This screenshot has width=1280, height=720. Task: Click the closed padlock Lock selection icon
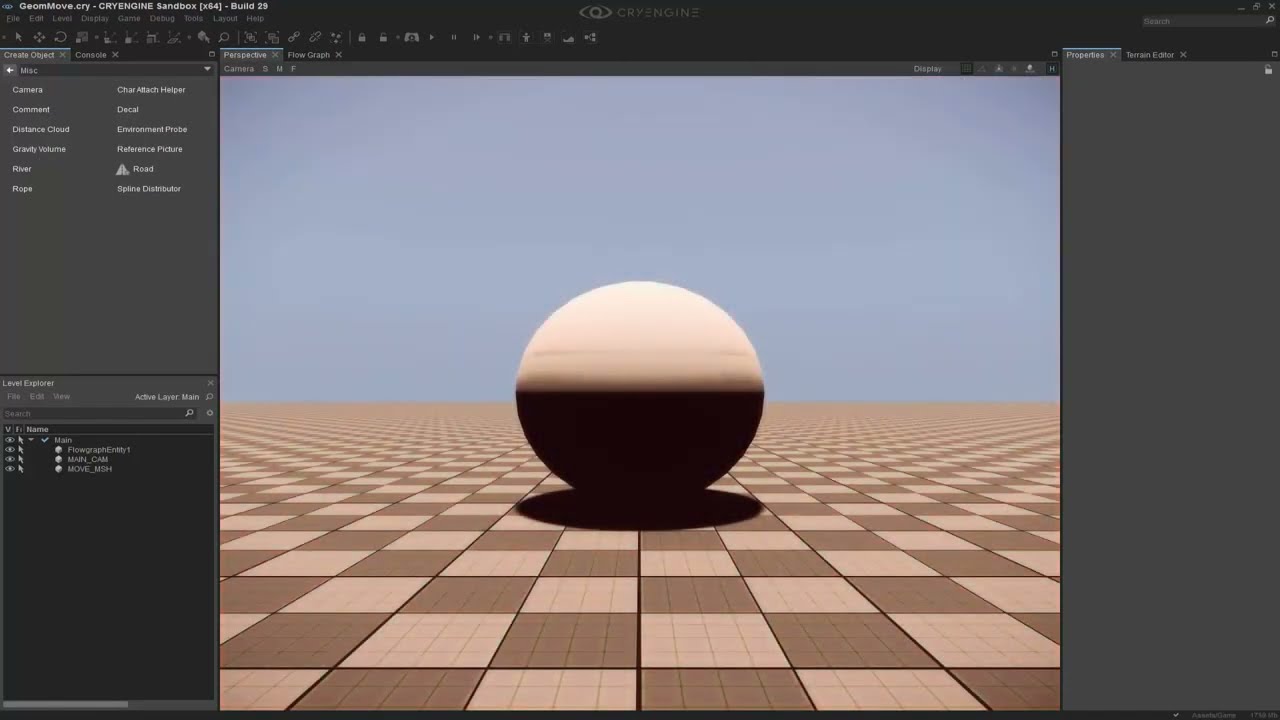[x=362, y=37]
